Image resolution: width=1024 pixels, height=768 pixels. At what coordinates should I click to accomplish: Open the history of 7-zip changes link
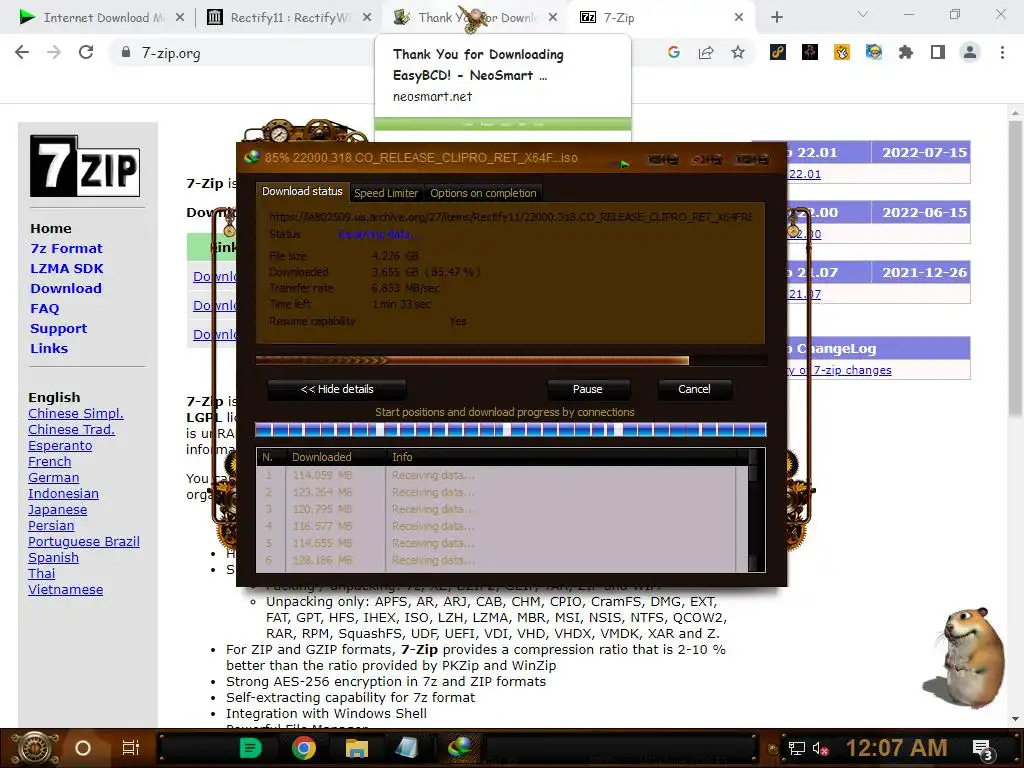[839, 370]
